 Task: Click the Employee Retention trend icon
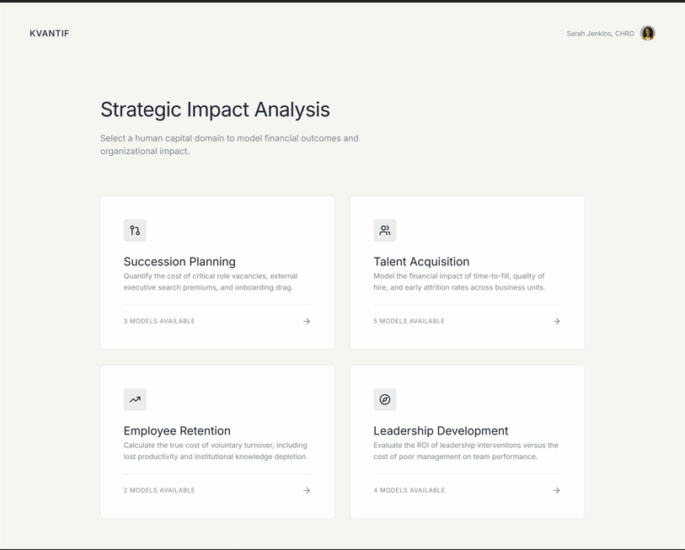(135, 399)
